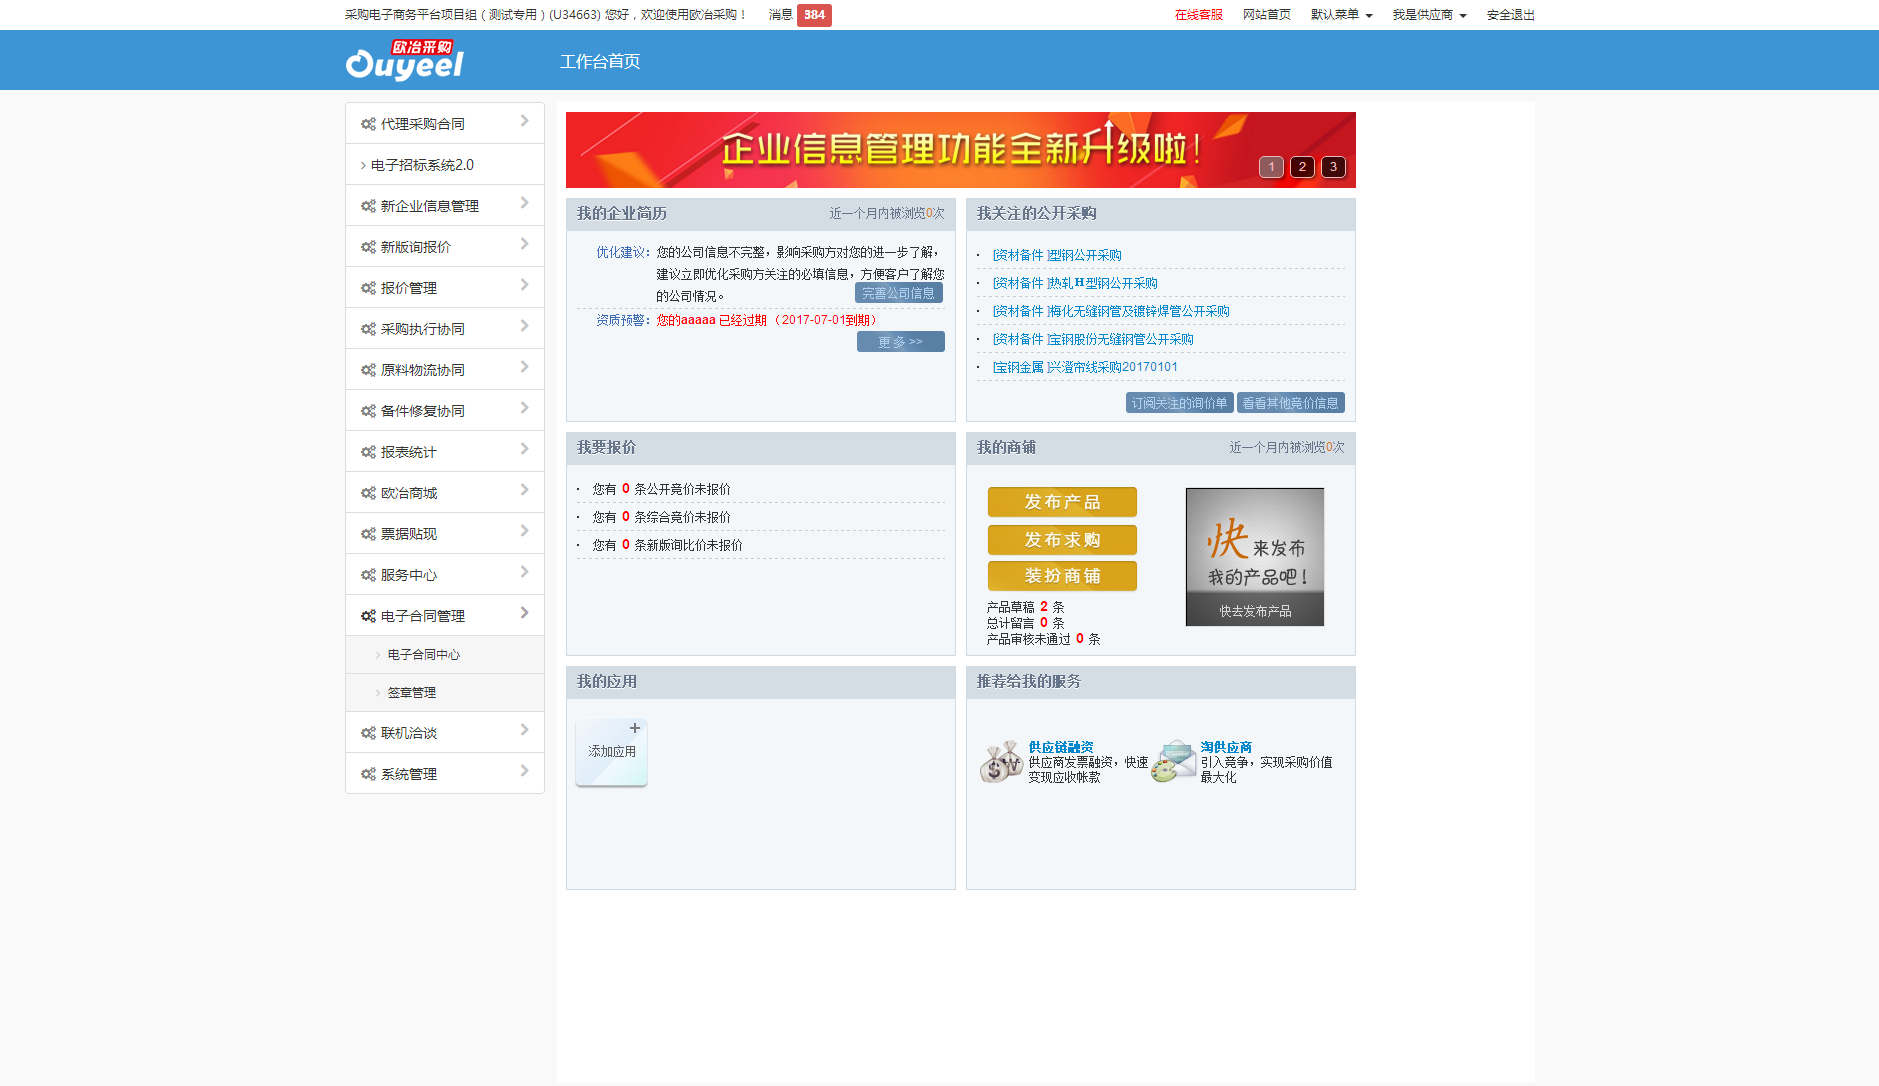Expand 代理采购合同 chevron arrow
Viewport: 1879px width, 1086px height.
click(524, 121)
